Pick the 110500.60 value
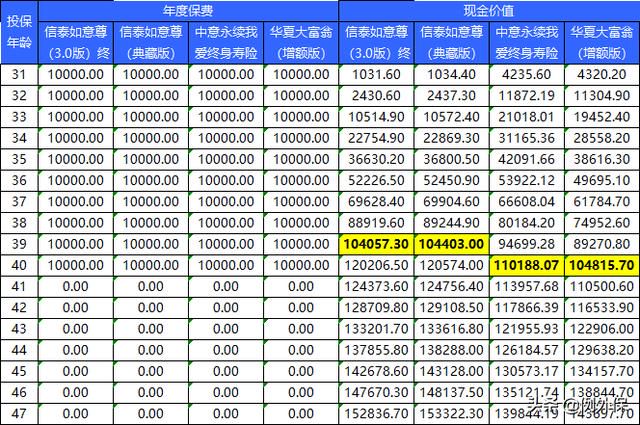Viewport: 640px width, 425px height. point(602,287)
